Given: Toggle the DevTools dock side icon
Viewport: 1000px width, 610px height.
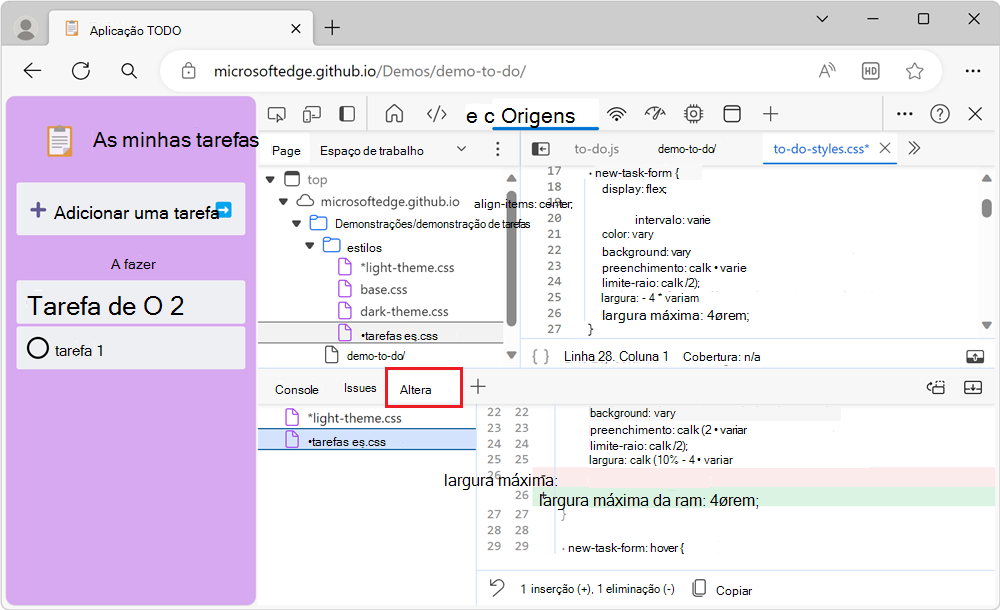Looking at the screenshot, I should pos(347,114).
